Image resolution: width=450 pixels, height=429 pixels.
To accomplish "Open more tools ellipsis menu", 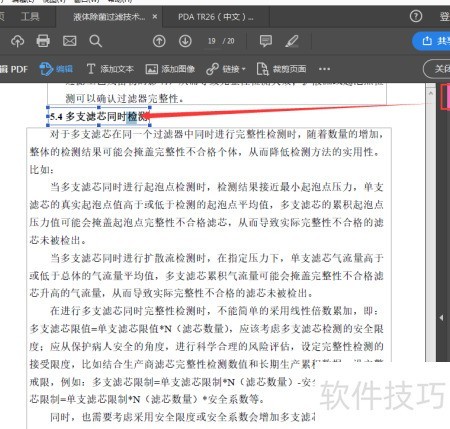I will 324,69.
